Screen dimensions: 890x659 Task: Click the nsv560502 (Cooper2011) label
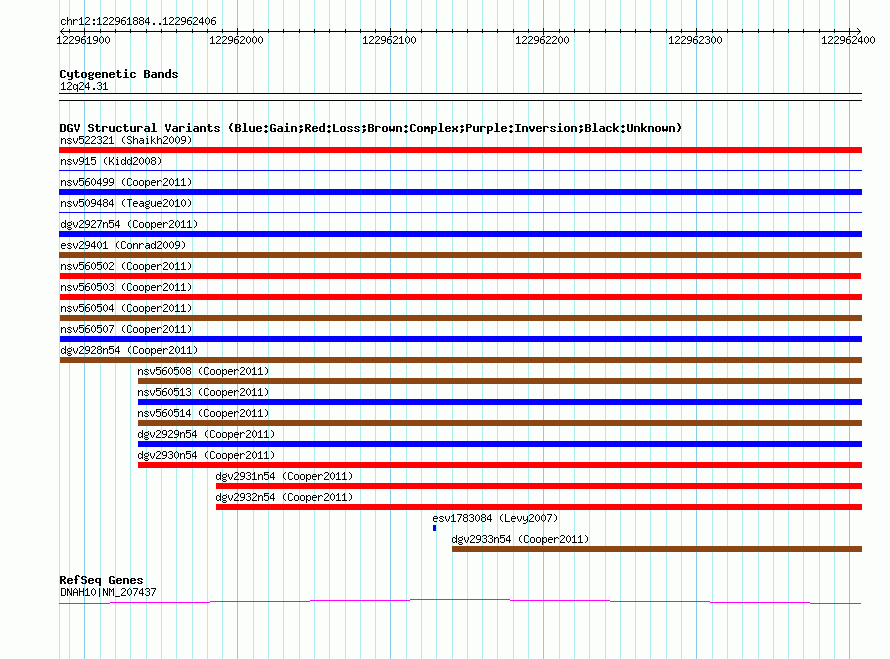pos(126,266)
